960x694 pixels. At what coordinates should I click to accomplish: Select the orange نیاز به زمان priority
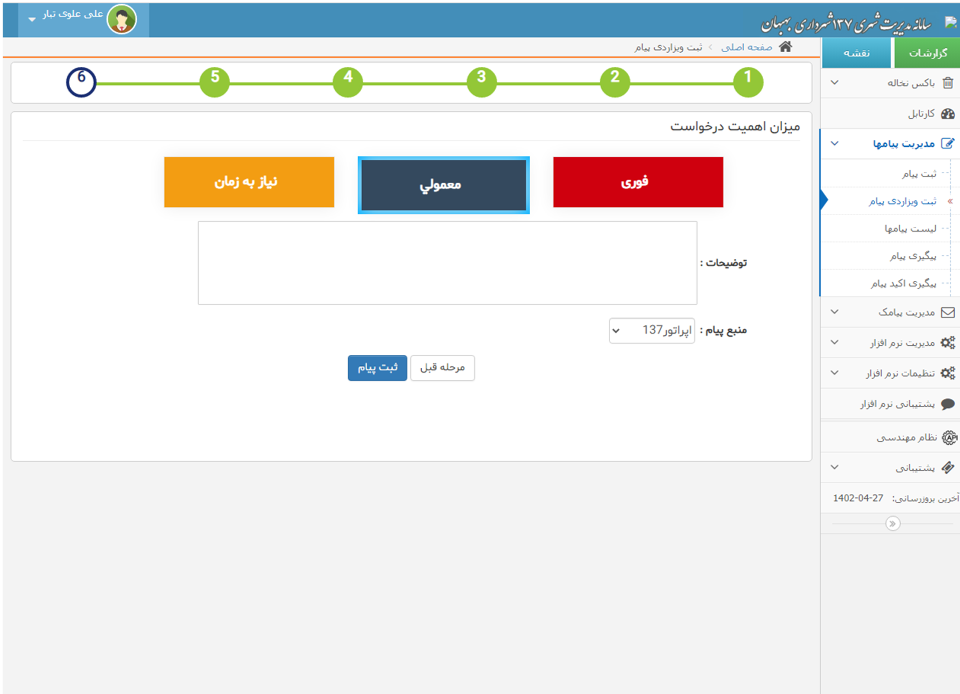(x=249, y=182)
